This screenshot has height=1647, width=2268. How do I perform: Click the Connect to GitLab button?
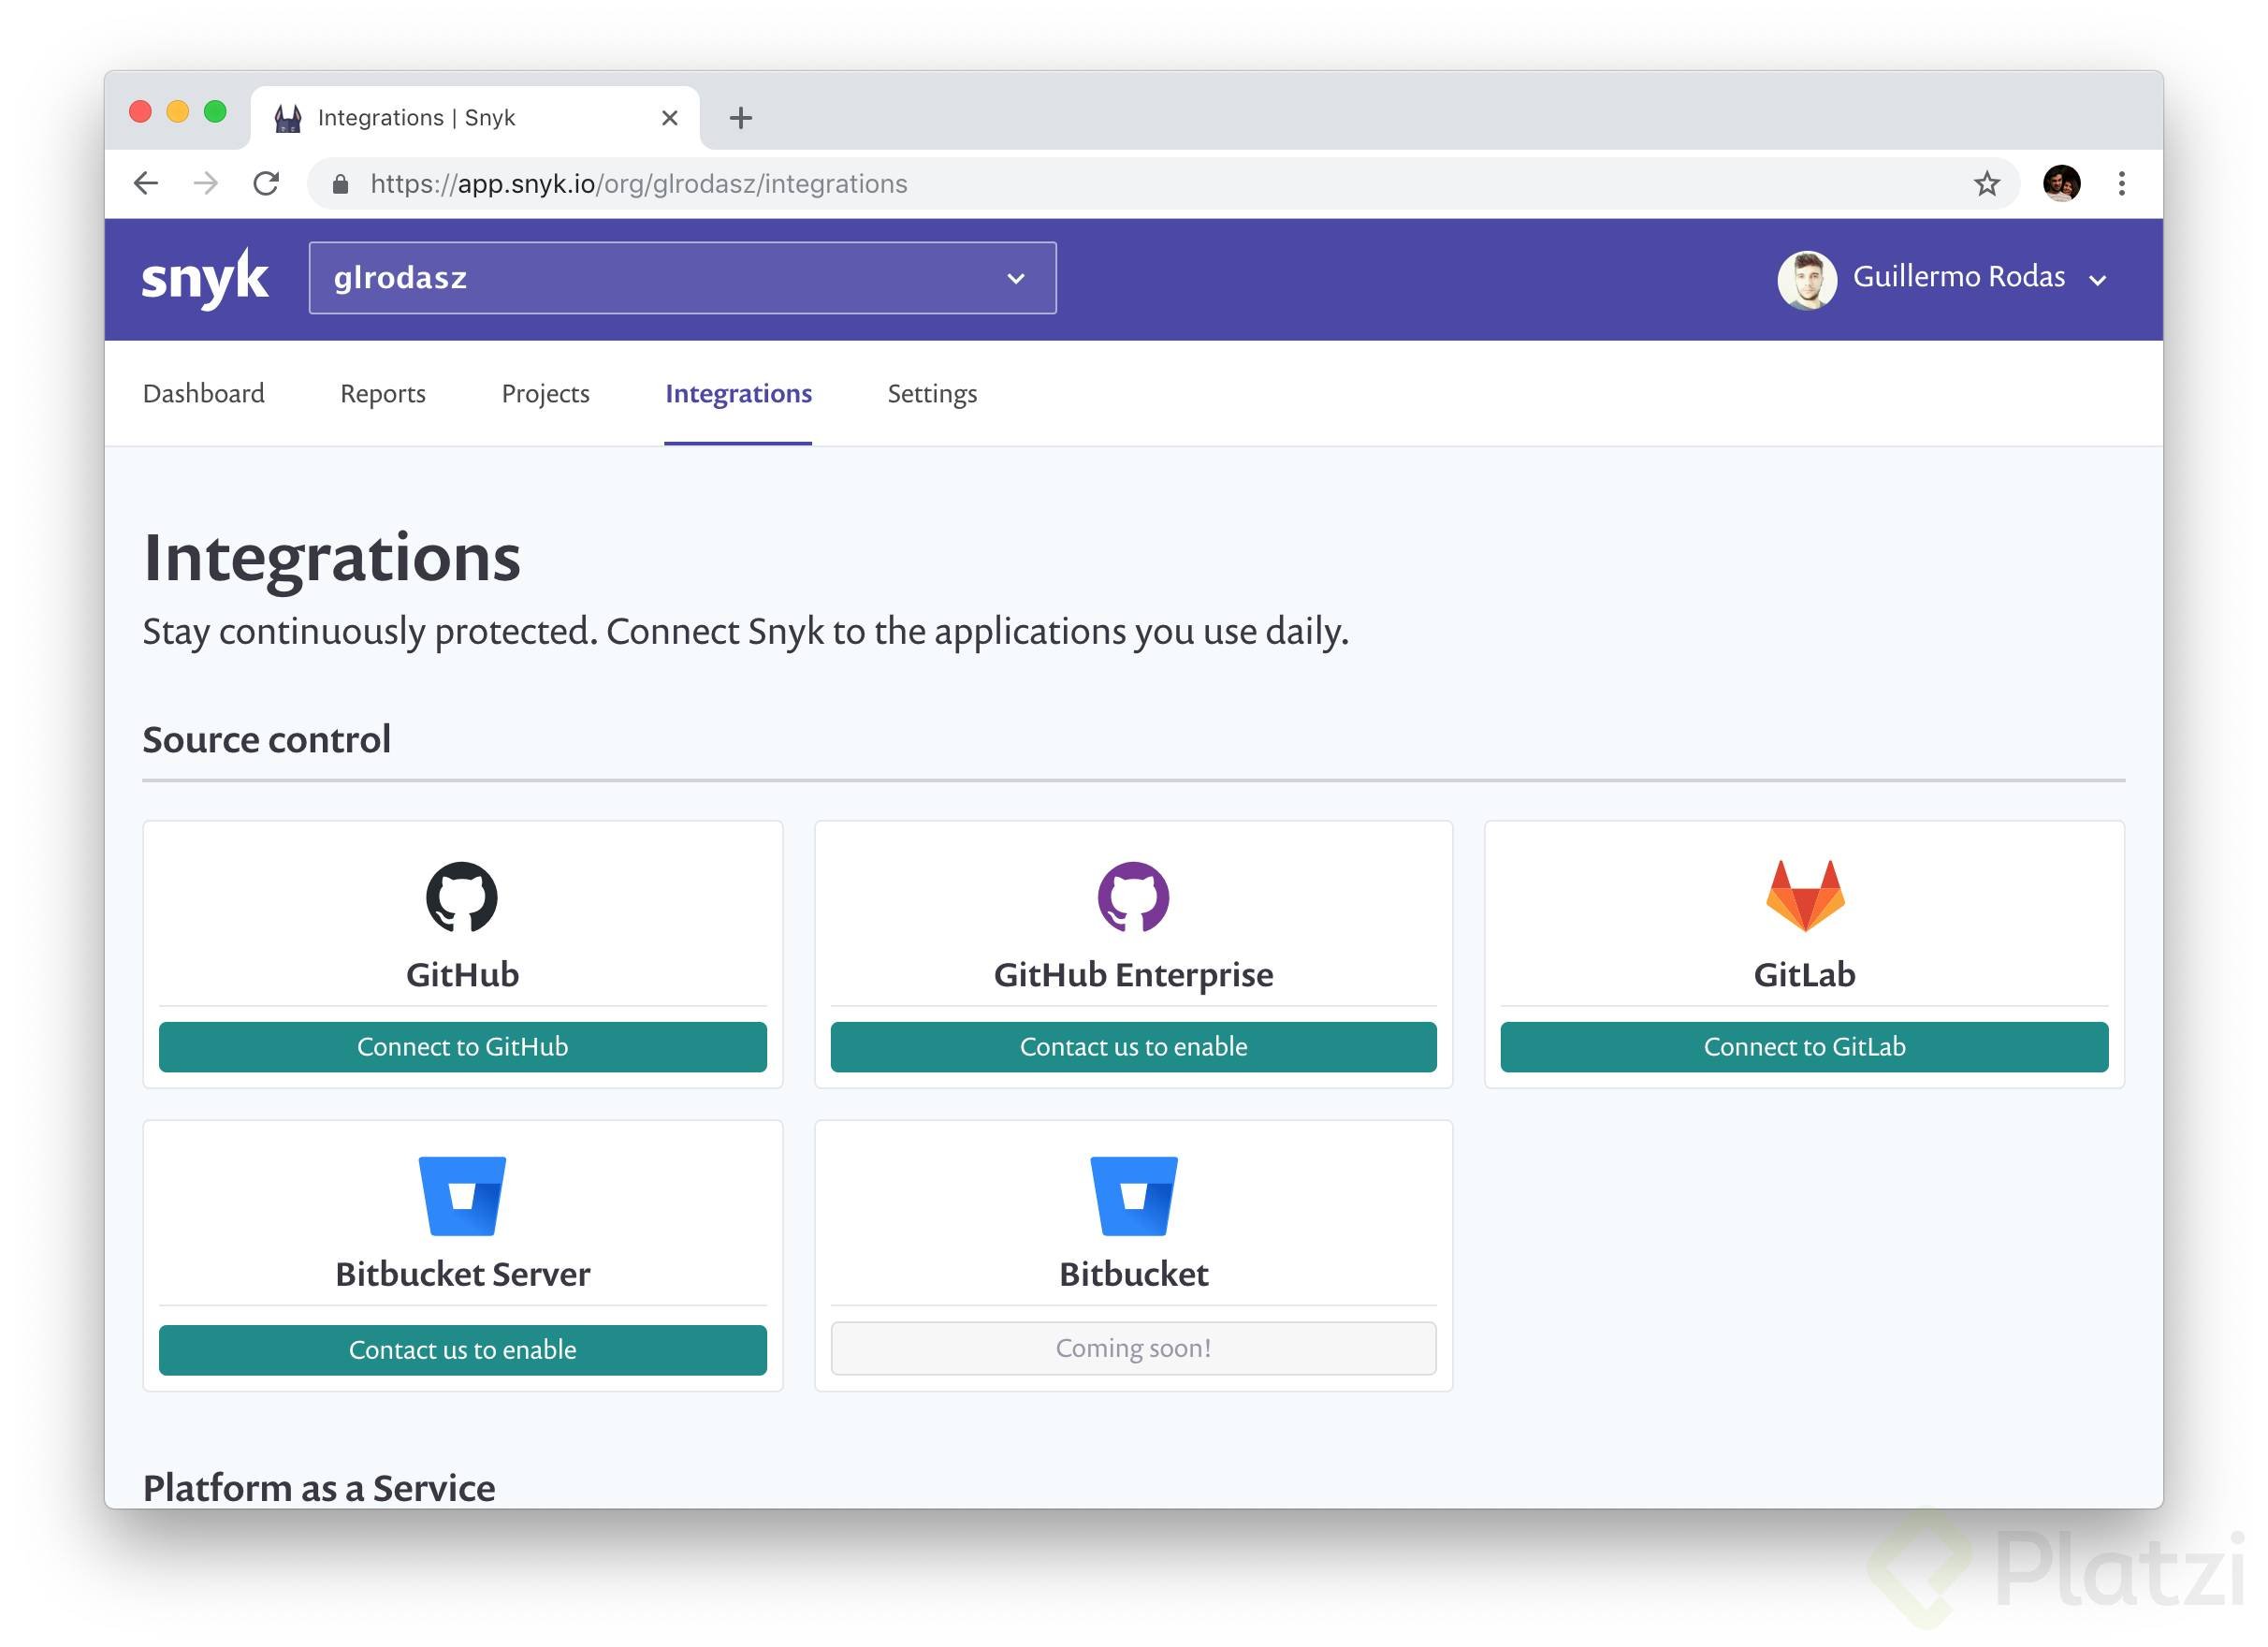click(x=1804, y=1046)
